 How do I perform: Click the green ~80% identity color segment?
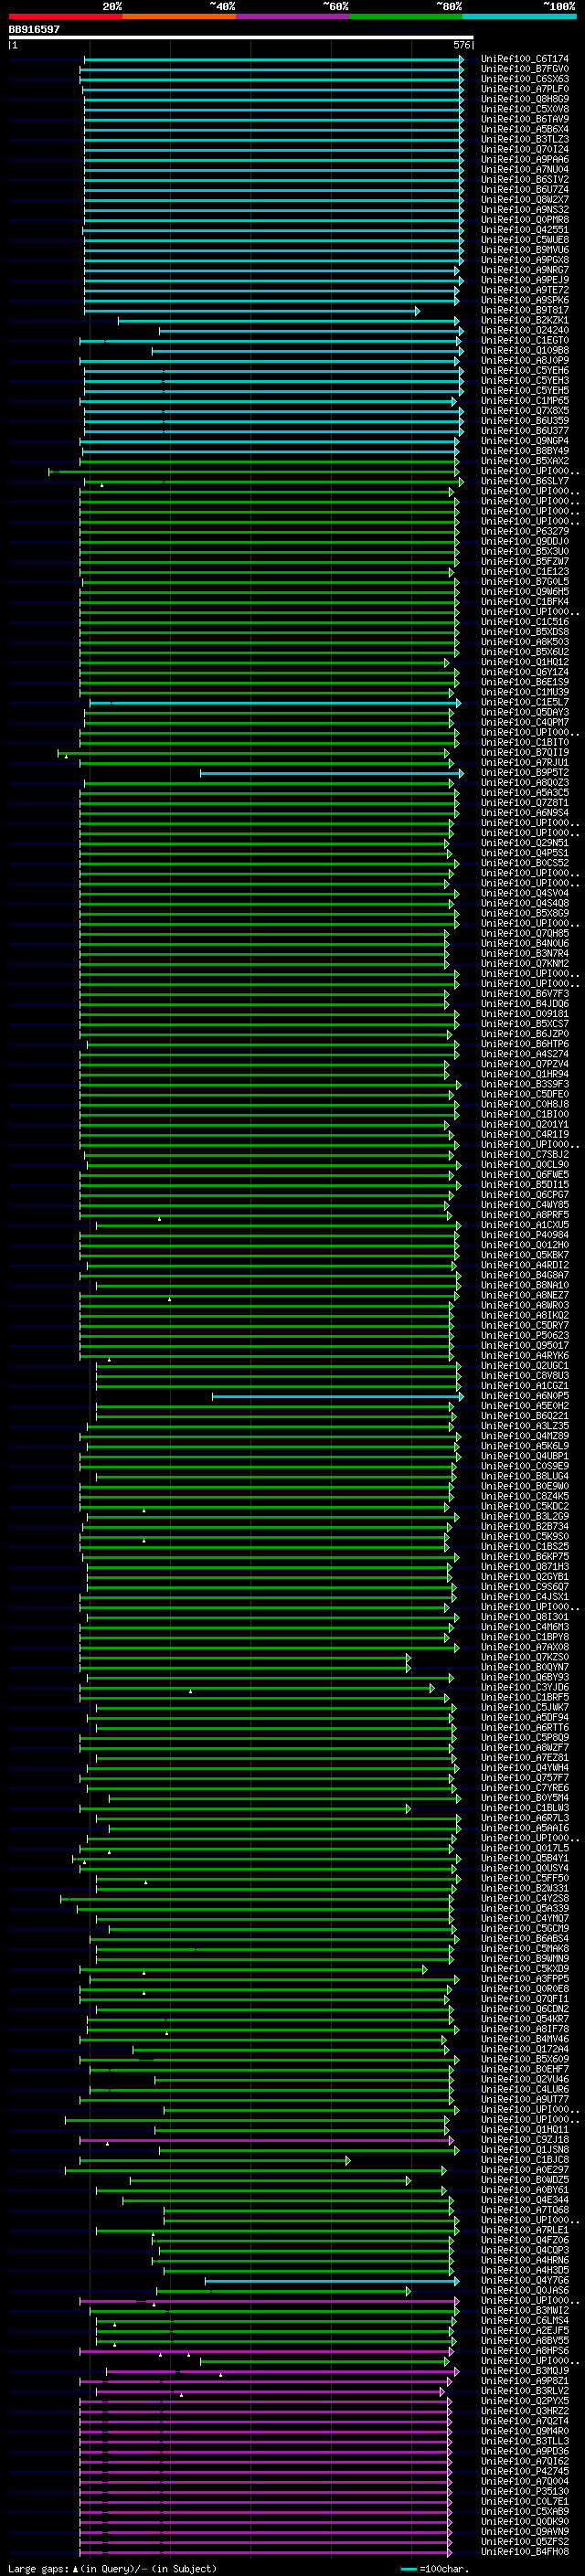click(405, 16)
